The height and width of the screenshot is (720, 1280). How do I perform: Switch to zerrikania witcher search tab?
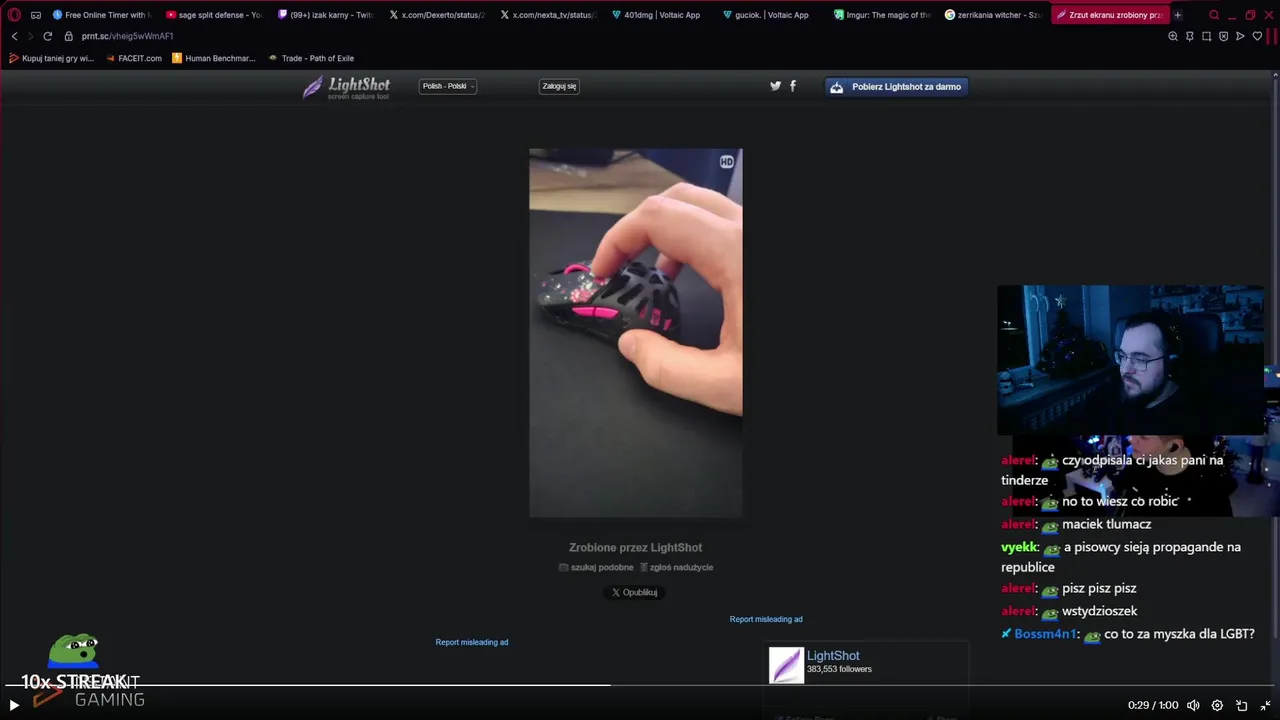(993, 15)
